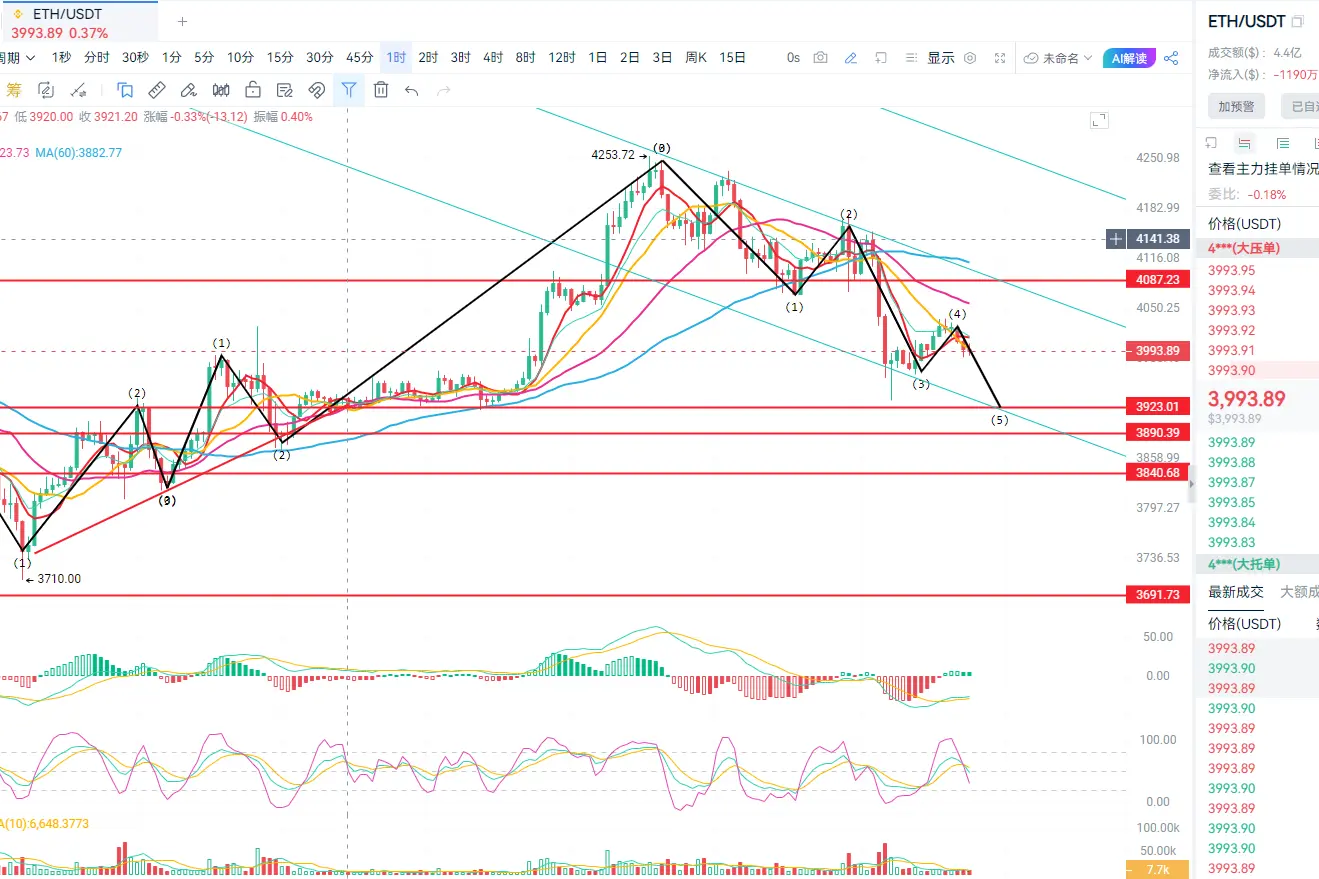Copy ETH/USDT symbol icon in side panel
Screen dimensions: 1319x879
(1297, 21)
